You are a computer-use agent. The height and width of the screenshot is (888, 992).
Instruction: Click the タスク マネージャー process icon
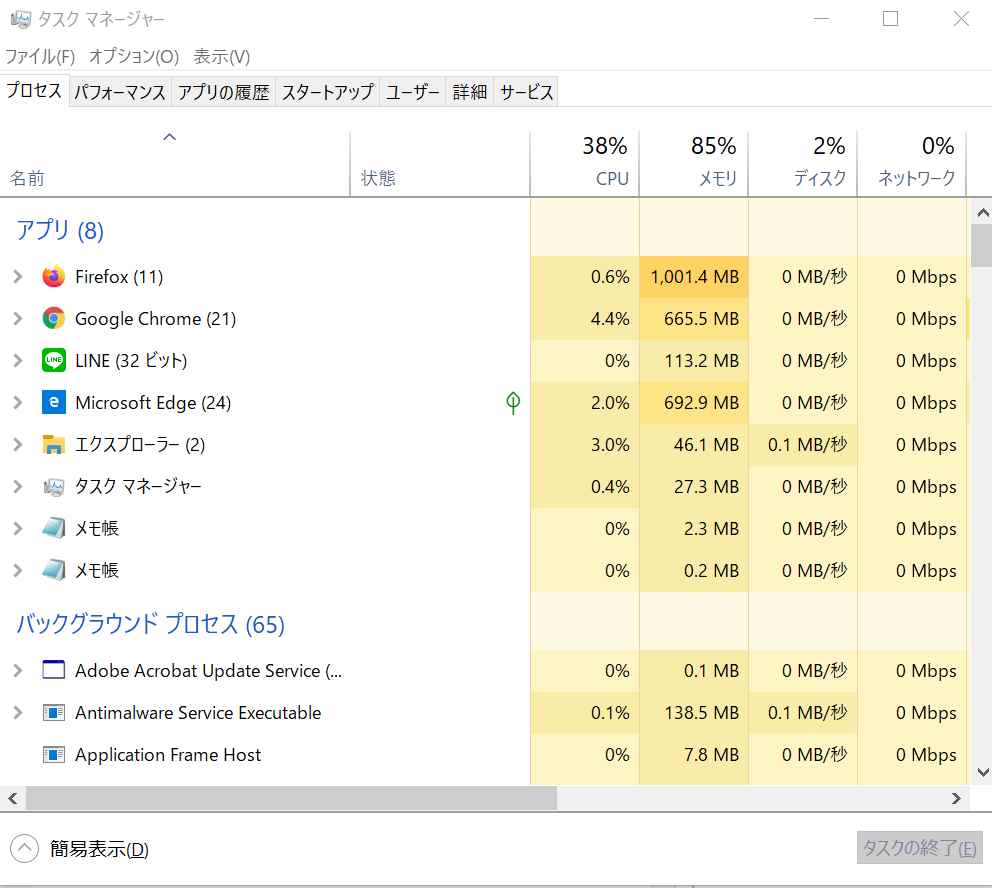tap(54, 487)
